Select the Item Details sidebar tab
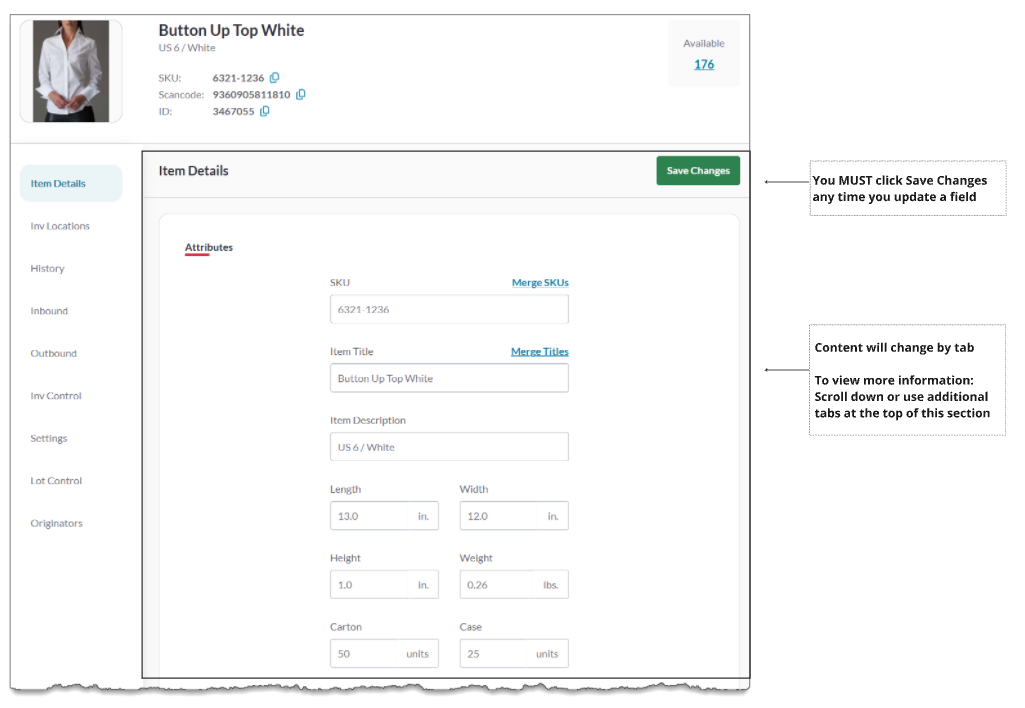 pyautogui.click(x=58, y=184)
